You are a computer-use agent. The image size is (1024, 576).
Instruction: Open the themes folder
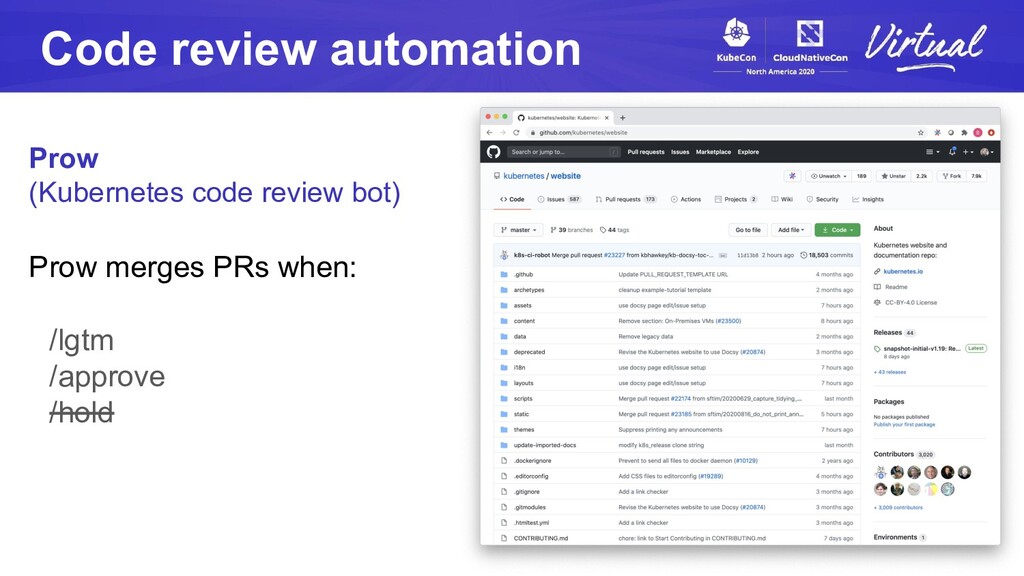(x=524, y=430)
